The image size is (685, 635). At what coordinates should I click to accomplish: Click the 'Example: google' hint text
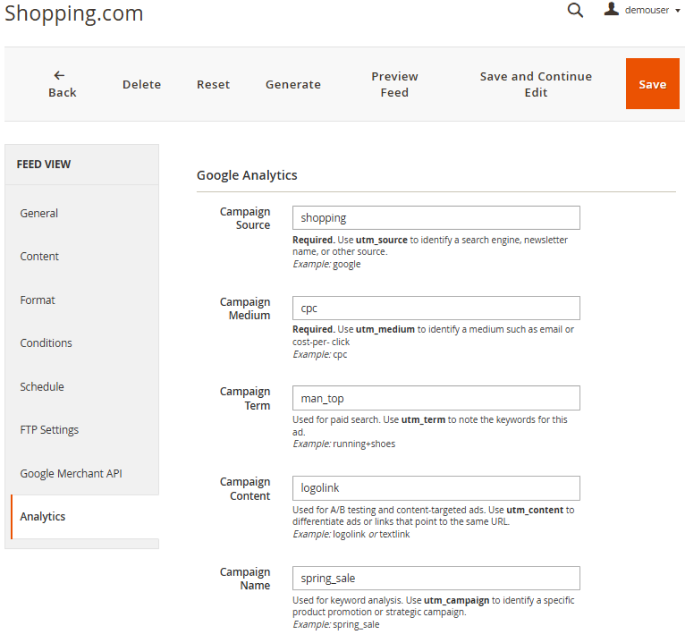pos(327,264)
